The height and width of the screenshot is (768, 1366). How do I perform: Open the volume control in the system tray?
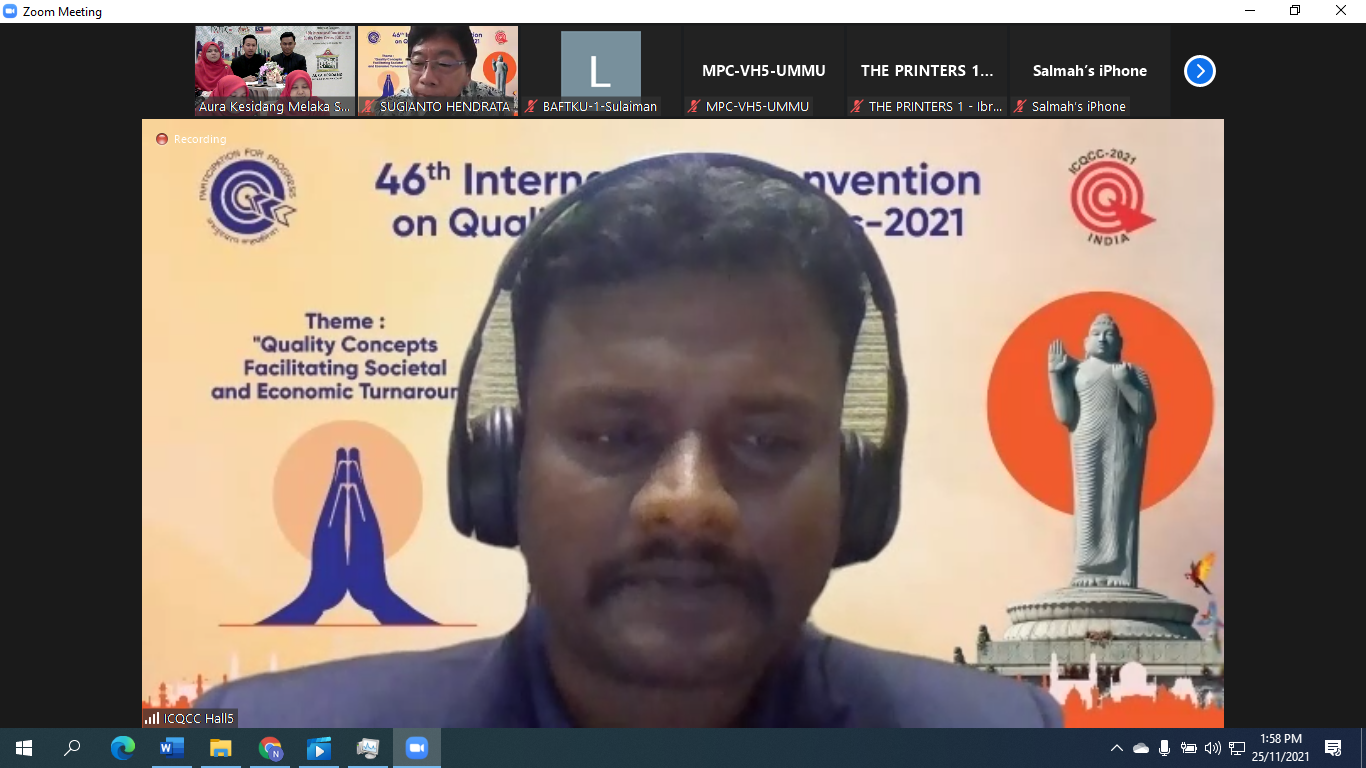[x=1212, y=748]
